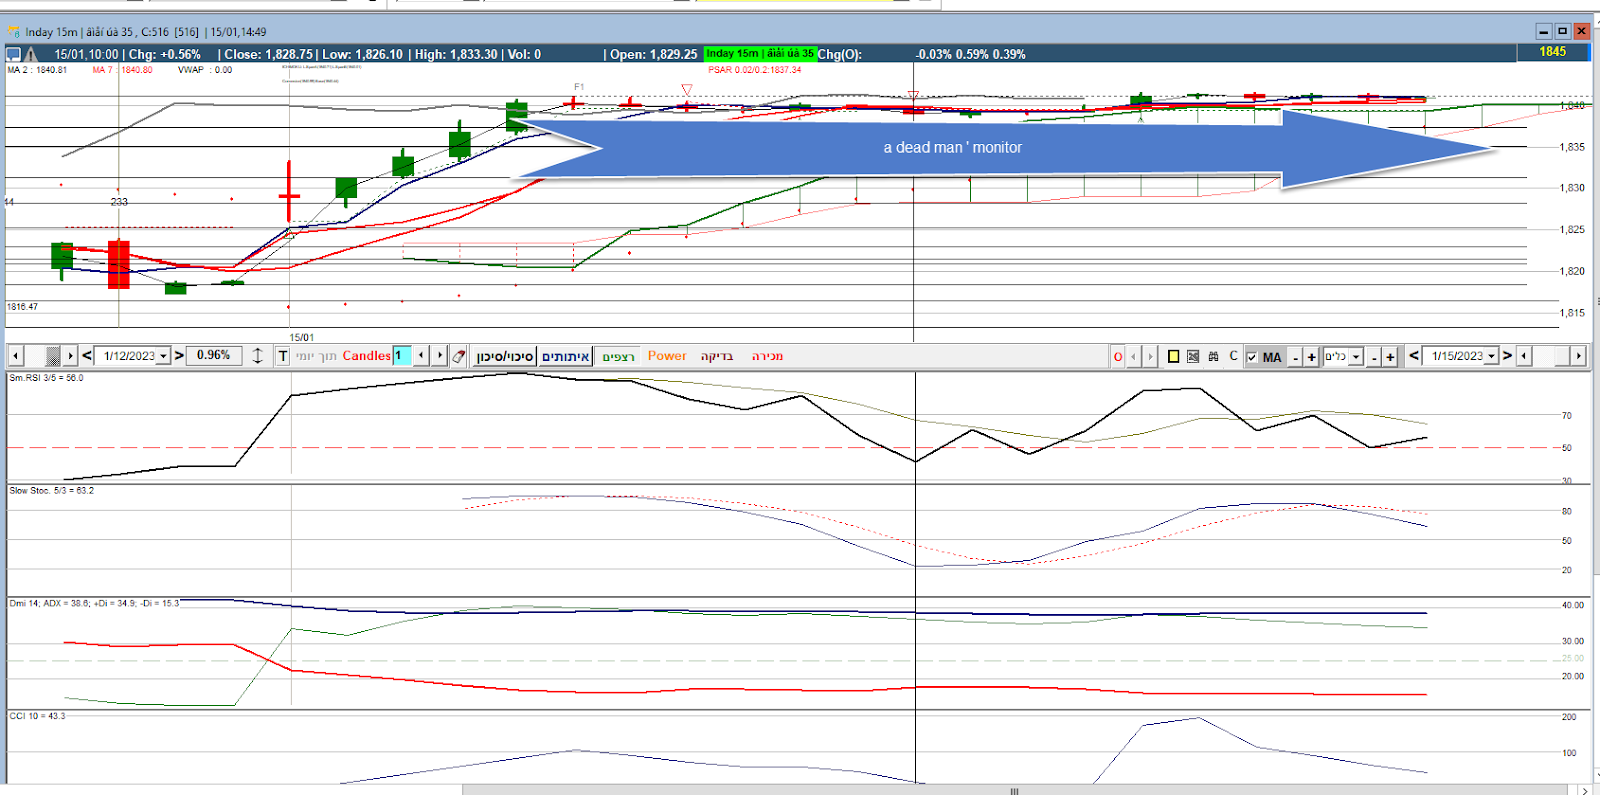Screen dimensions: 1600x795
Task: Go to previous date before 1/15/2023
Action: (1414, 355)
